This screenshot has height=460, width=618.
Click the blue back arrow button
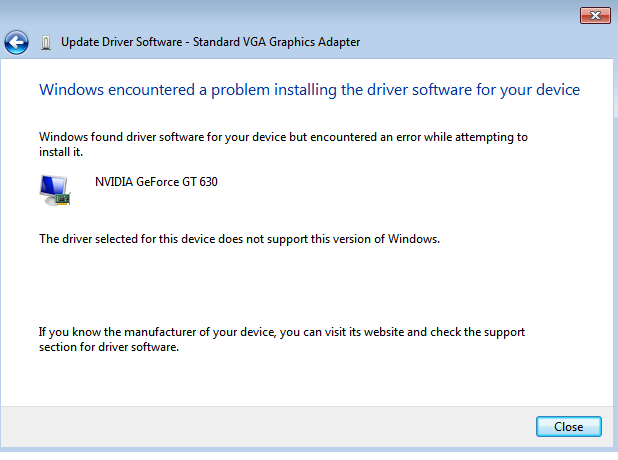pos(16,42)
